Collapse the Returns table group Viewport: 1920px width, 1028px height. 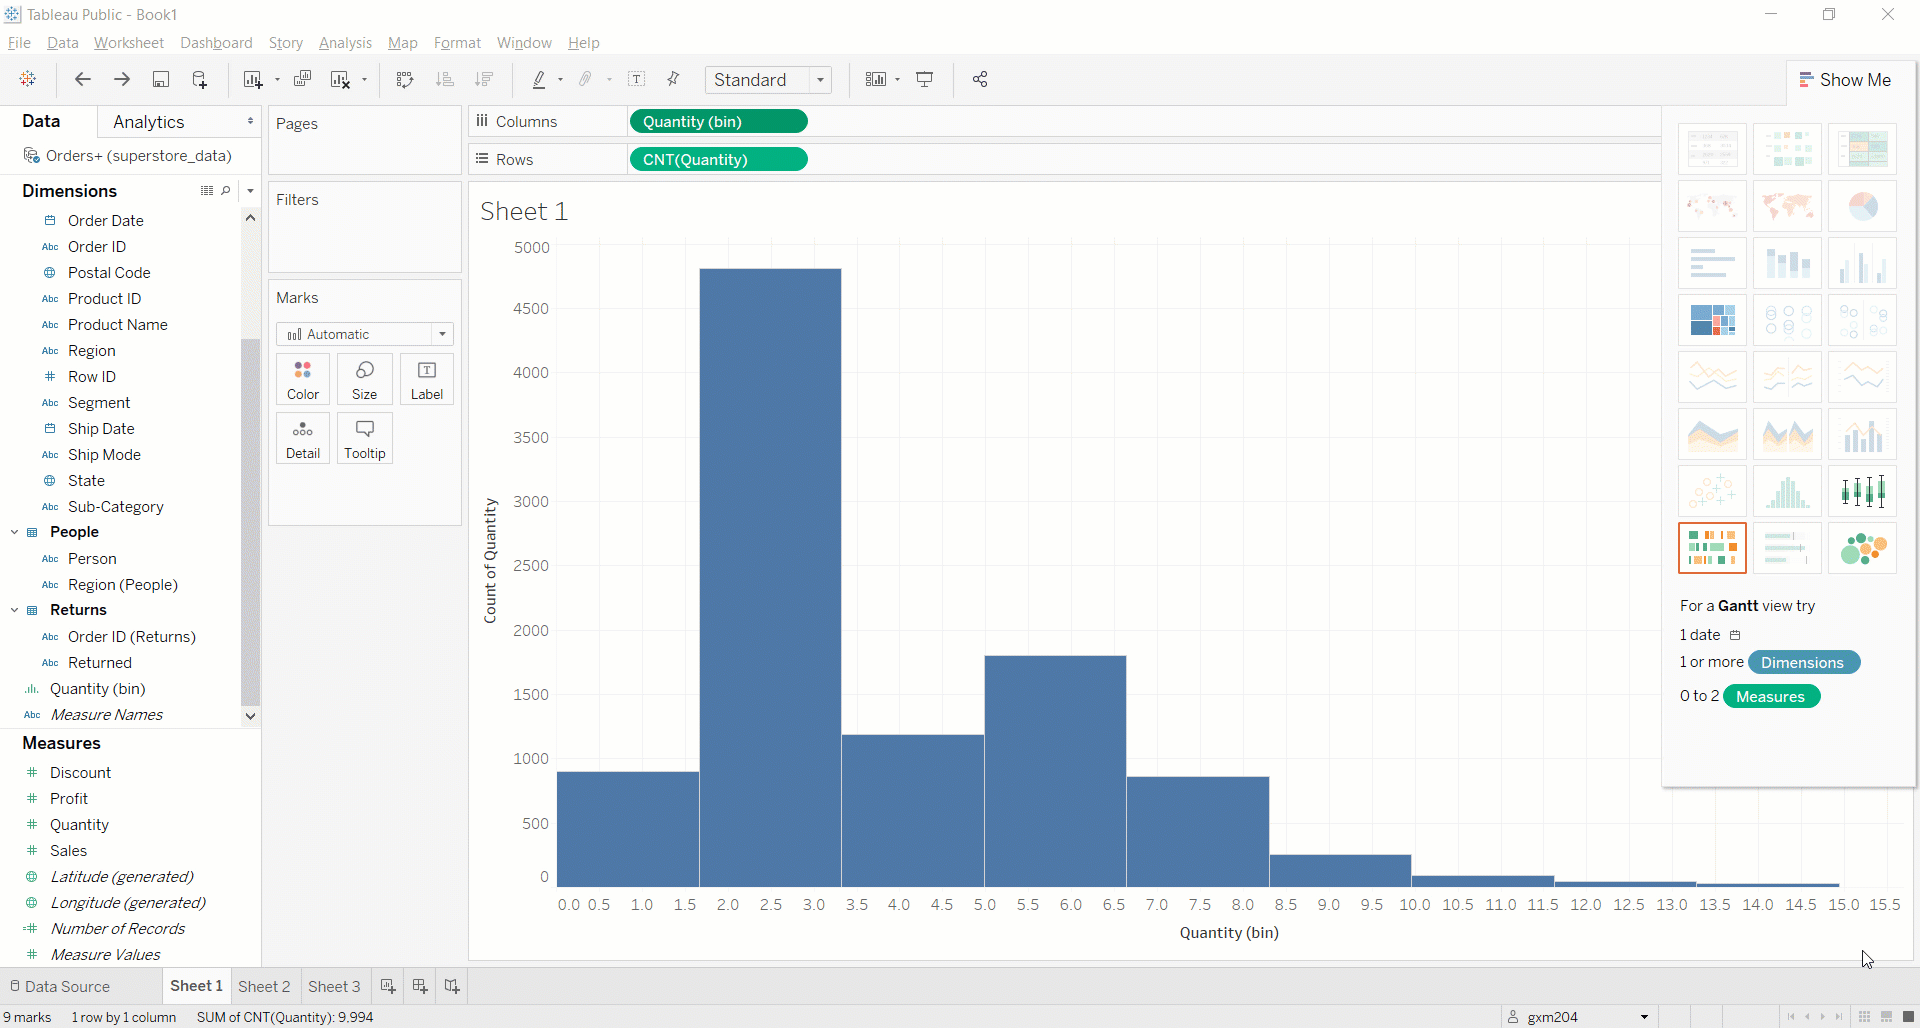(14, 610)
